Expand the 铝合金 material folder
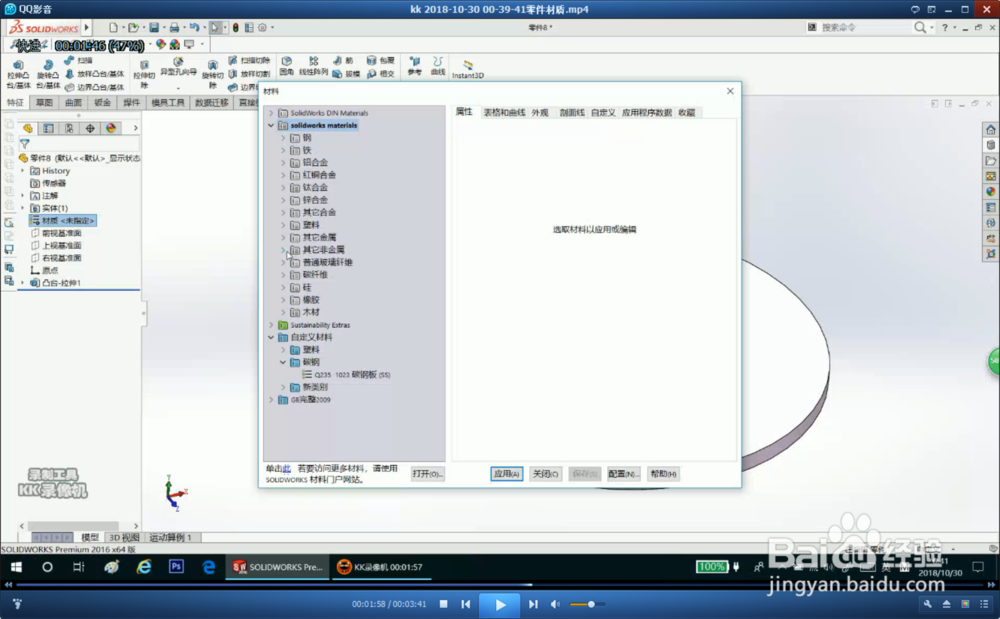The image size is (1000, 619). pos(283,163)
